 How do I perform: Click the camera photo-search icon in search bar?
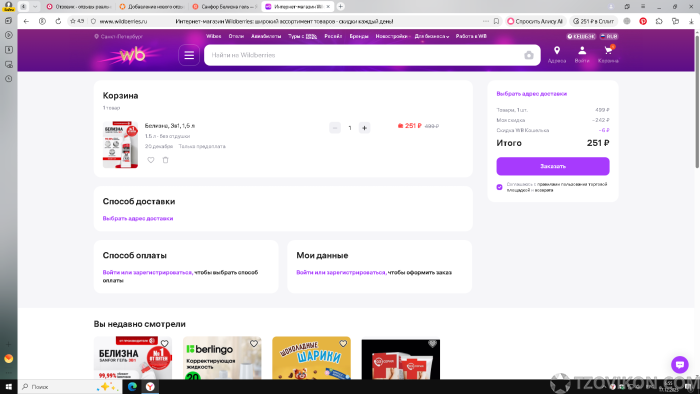529,55
